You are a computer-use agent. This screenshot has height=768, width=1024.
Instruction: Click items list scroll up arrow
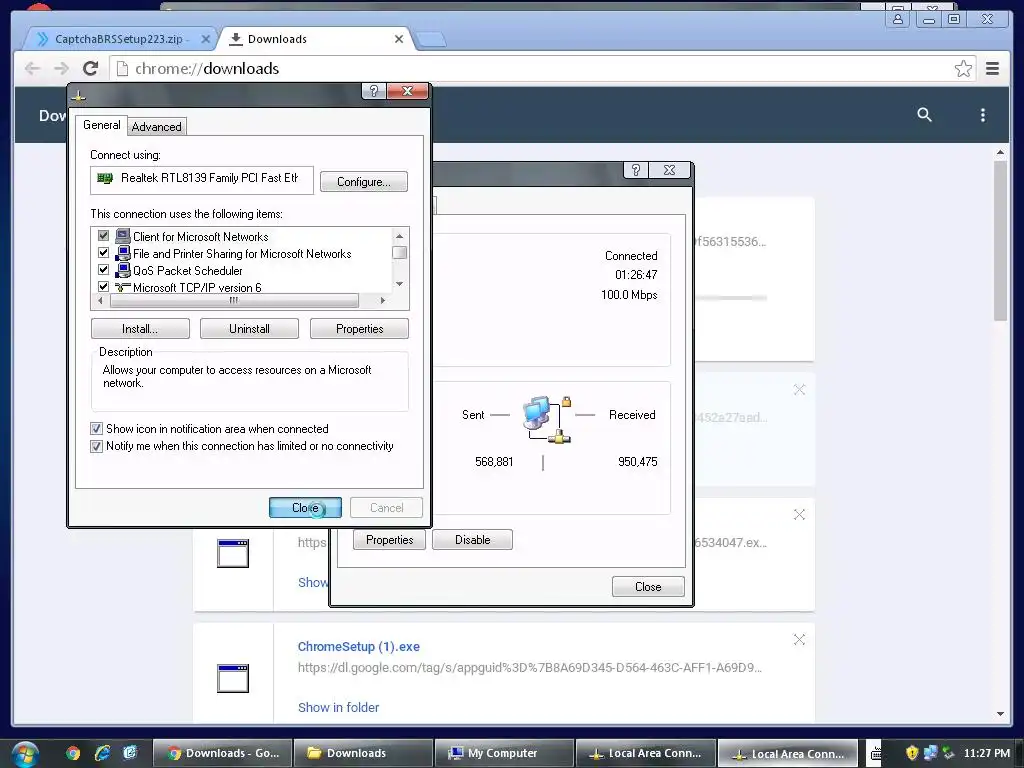(400, 236)
